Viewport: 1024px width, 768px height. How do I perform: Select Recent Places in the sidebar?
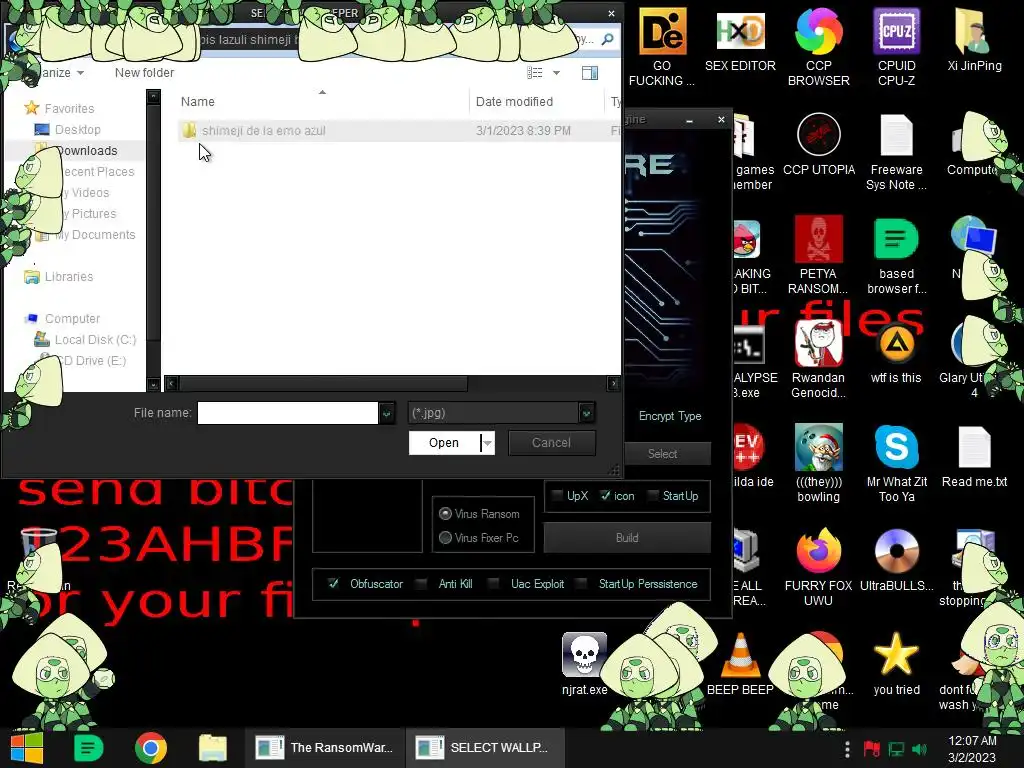pos(98,172)
